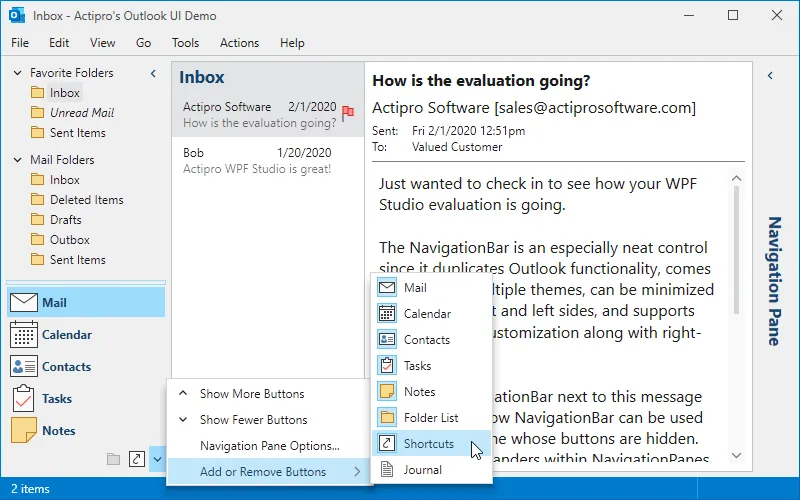Toggle Mail button in Add or Remove submenu
Image resolution: width=800 pixels, height=500 pixels.
432,288
